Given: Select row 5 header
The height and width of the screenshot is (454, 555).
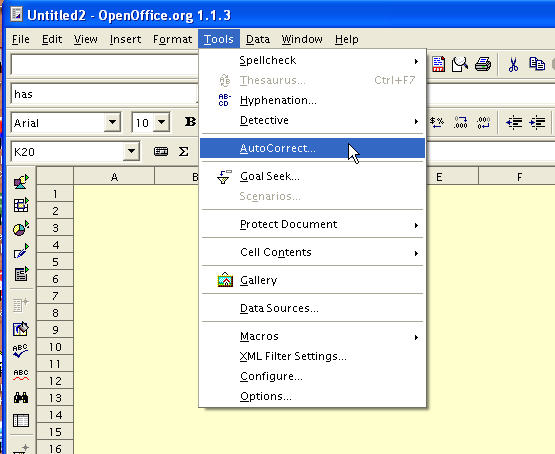Looking at the screenshot, I should point(55,262).
